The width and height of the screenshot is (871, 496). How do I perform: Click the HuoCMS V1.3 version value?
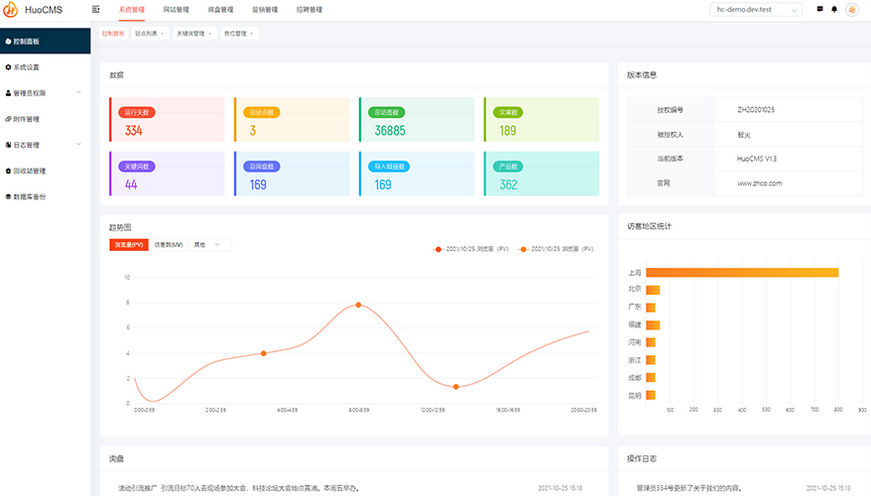[757, 159]
